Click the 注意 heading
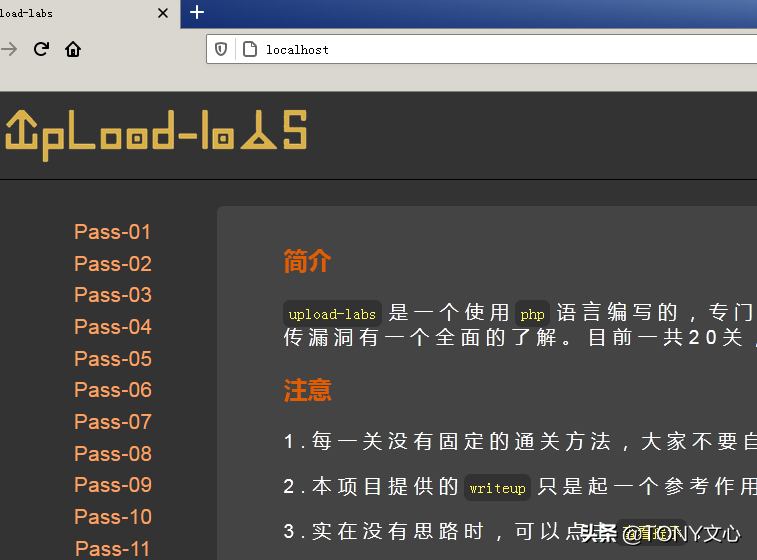Image resolution: width=757 pixels, height=560 pixels. click(x=308, y=390)
